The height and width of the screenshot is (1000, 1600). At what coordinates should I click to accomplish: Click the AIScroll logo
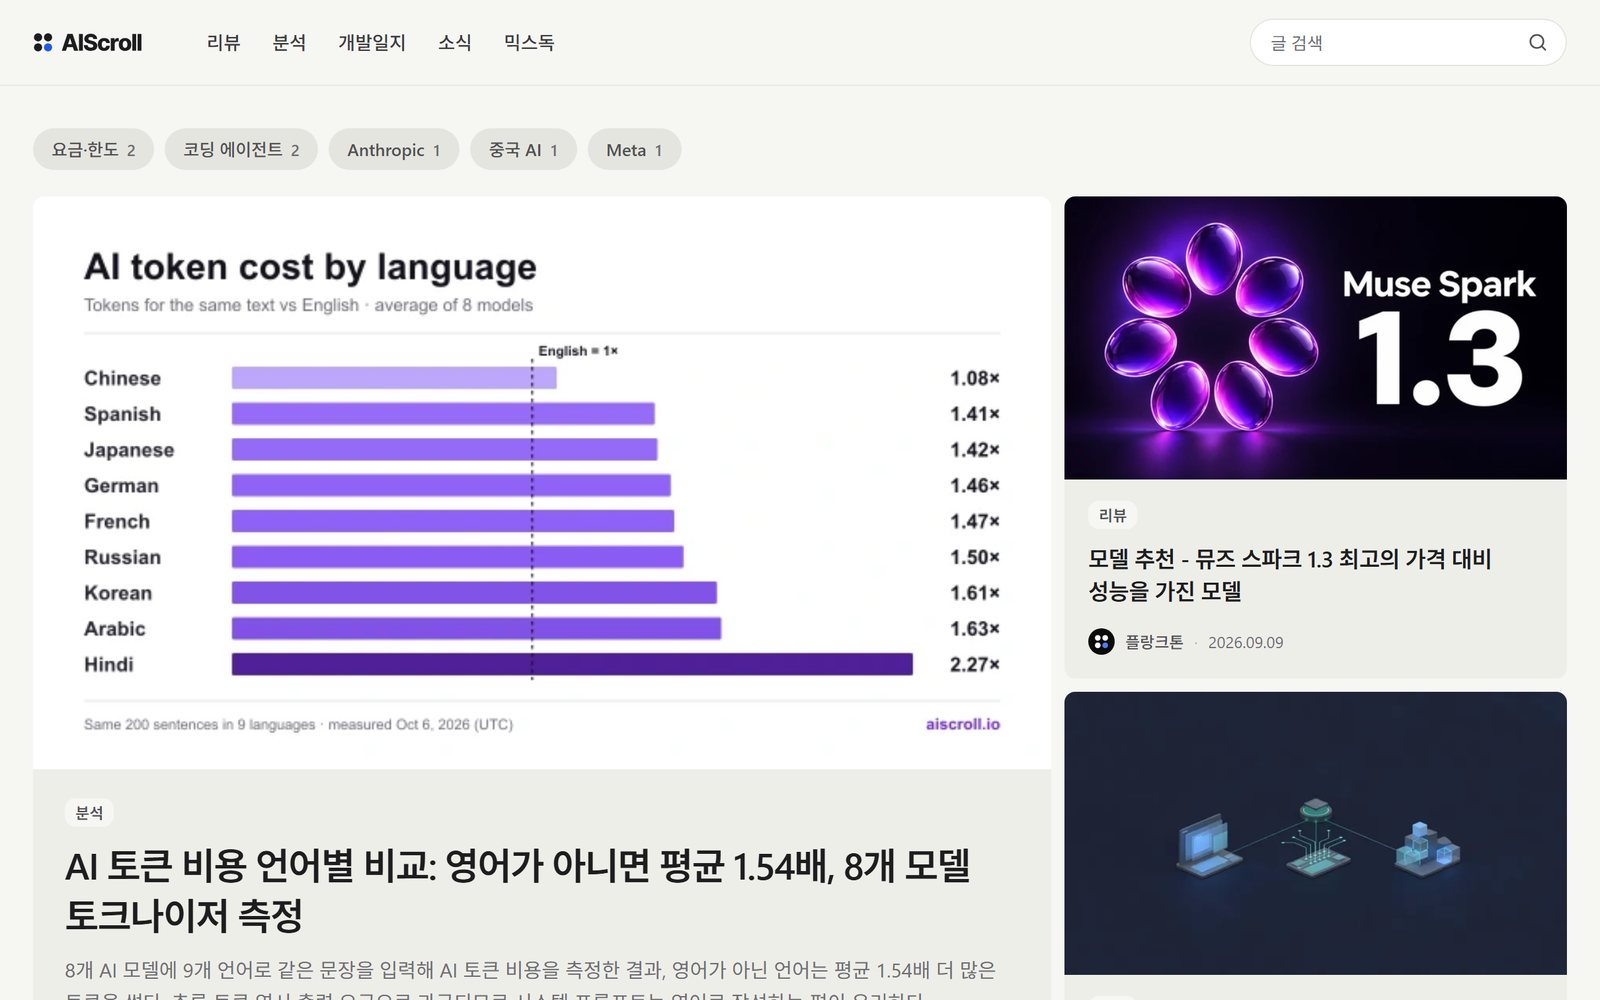(88, 42)
